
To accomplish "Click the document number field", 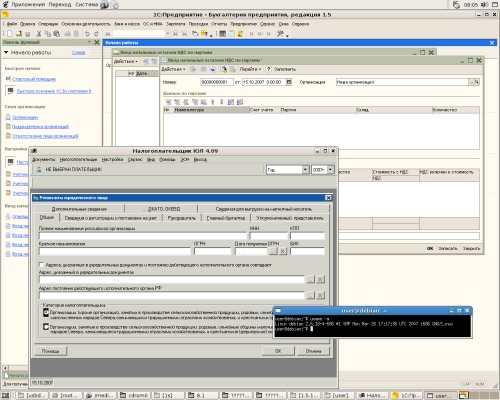I will coord(217,82).
